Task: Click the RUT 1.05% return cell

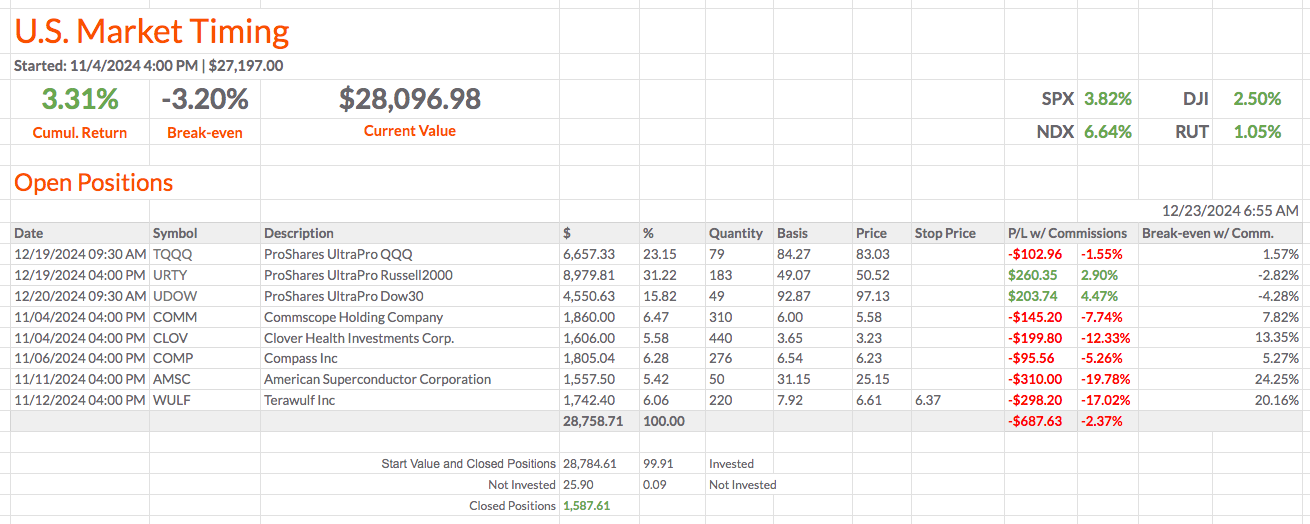Action: tap(1257, 132)
